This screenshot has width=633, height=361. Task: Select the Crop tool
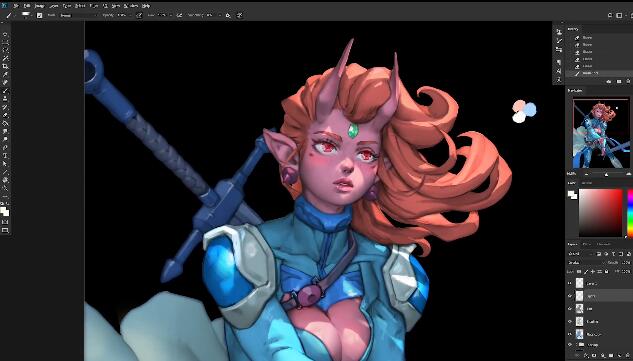(x=5, y=66)
